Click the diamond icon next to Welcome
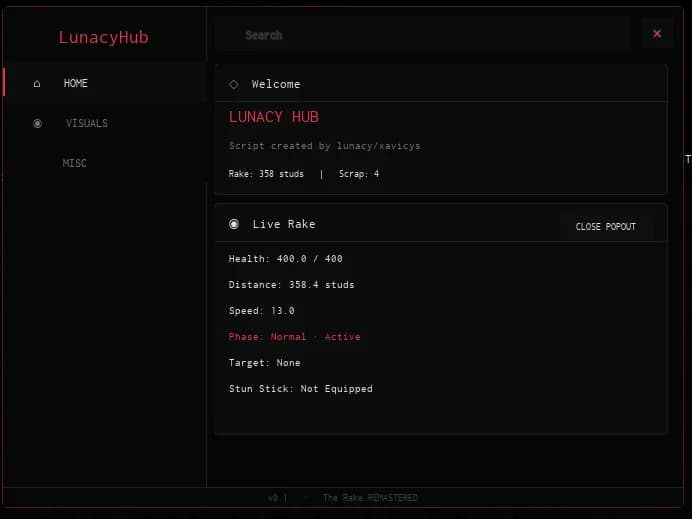 [x=234, y=84]
